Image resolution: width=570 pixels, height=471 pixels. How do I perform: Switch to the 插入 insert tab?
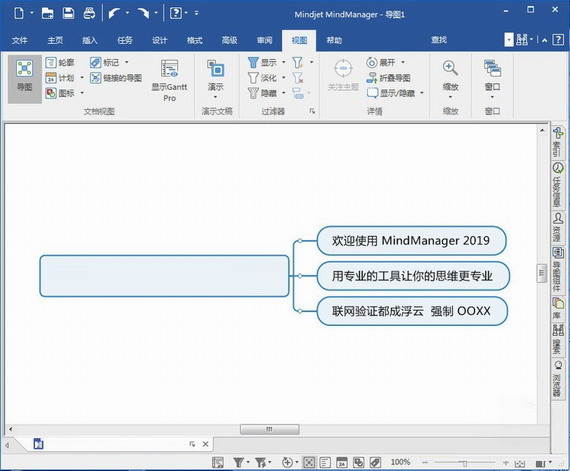coord(90,40)
